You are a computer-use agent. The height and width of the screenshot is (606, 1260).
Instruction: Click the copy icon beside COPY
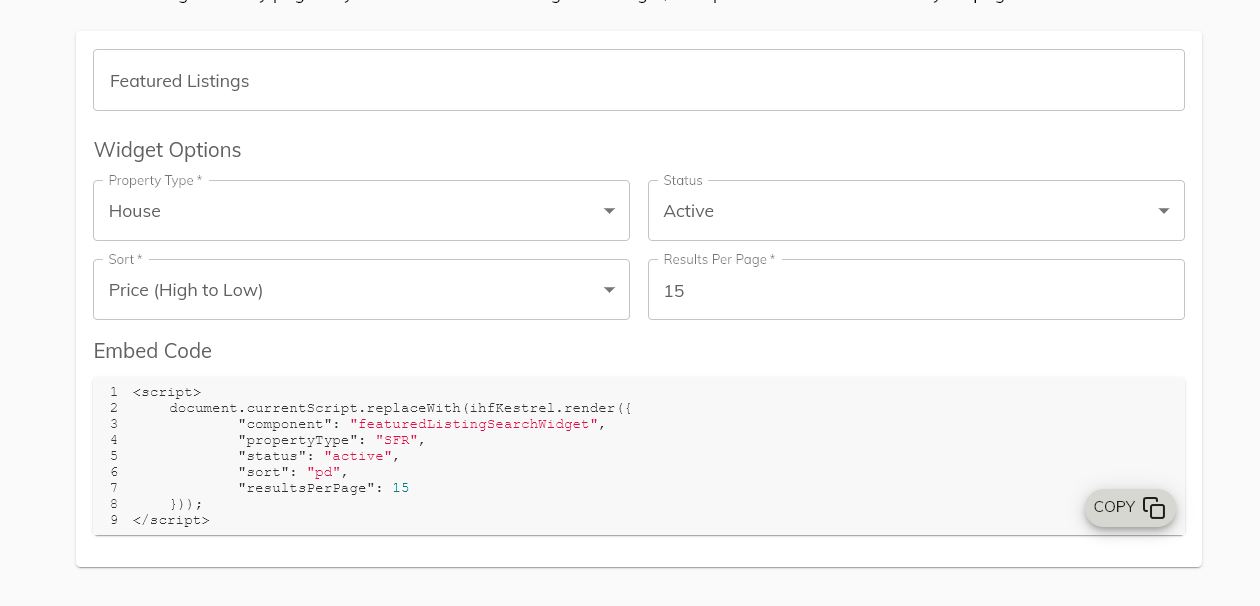(x=1154, y=508)
